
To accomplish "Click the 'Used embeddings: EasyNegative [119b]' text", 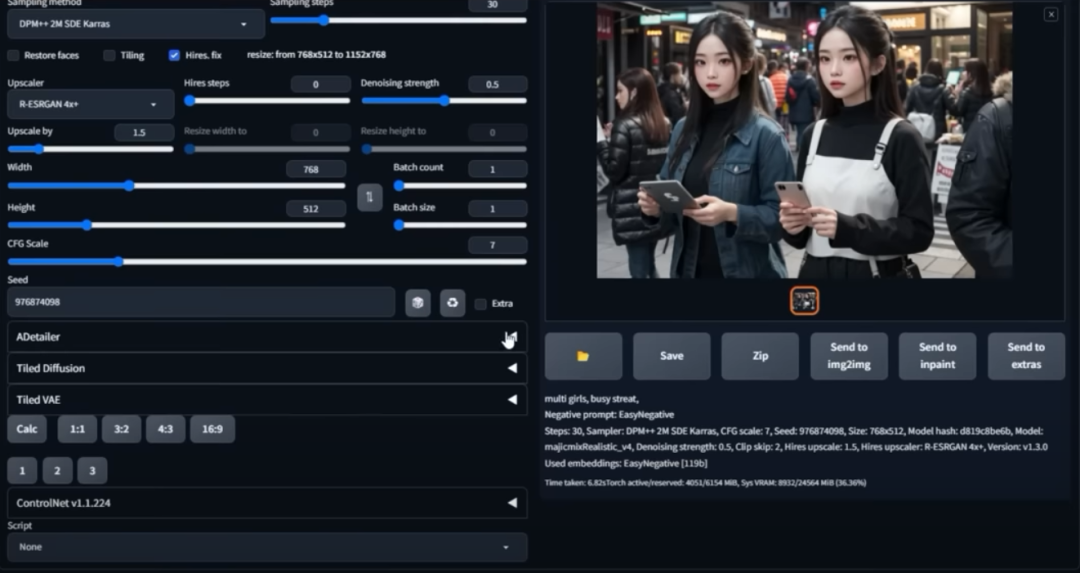I will coord(626,463).
